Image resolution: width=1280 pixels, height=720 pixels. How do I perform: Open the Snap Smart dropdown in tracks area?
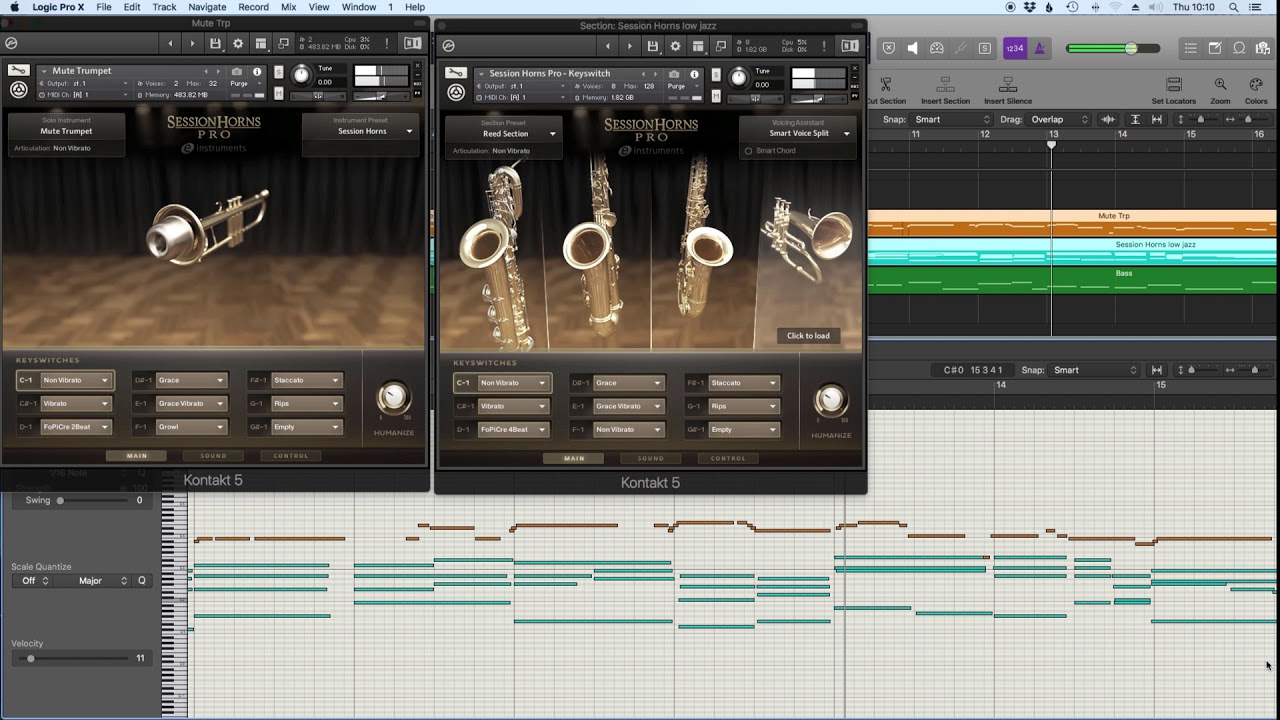(950, 120)
